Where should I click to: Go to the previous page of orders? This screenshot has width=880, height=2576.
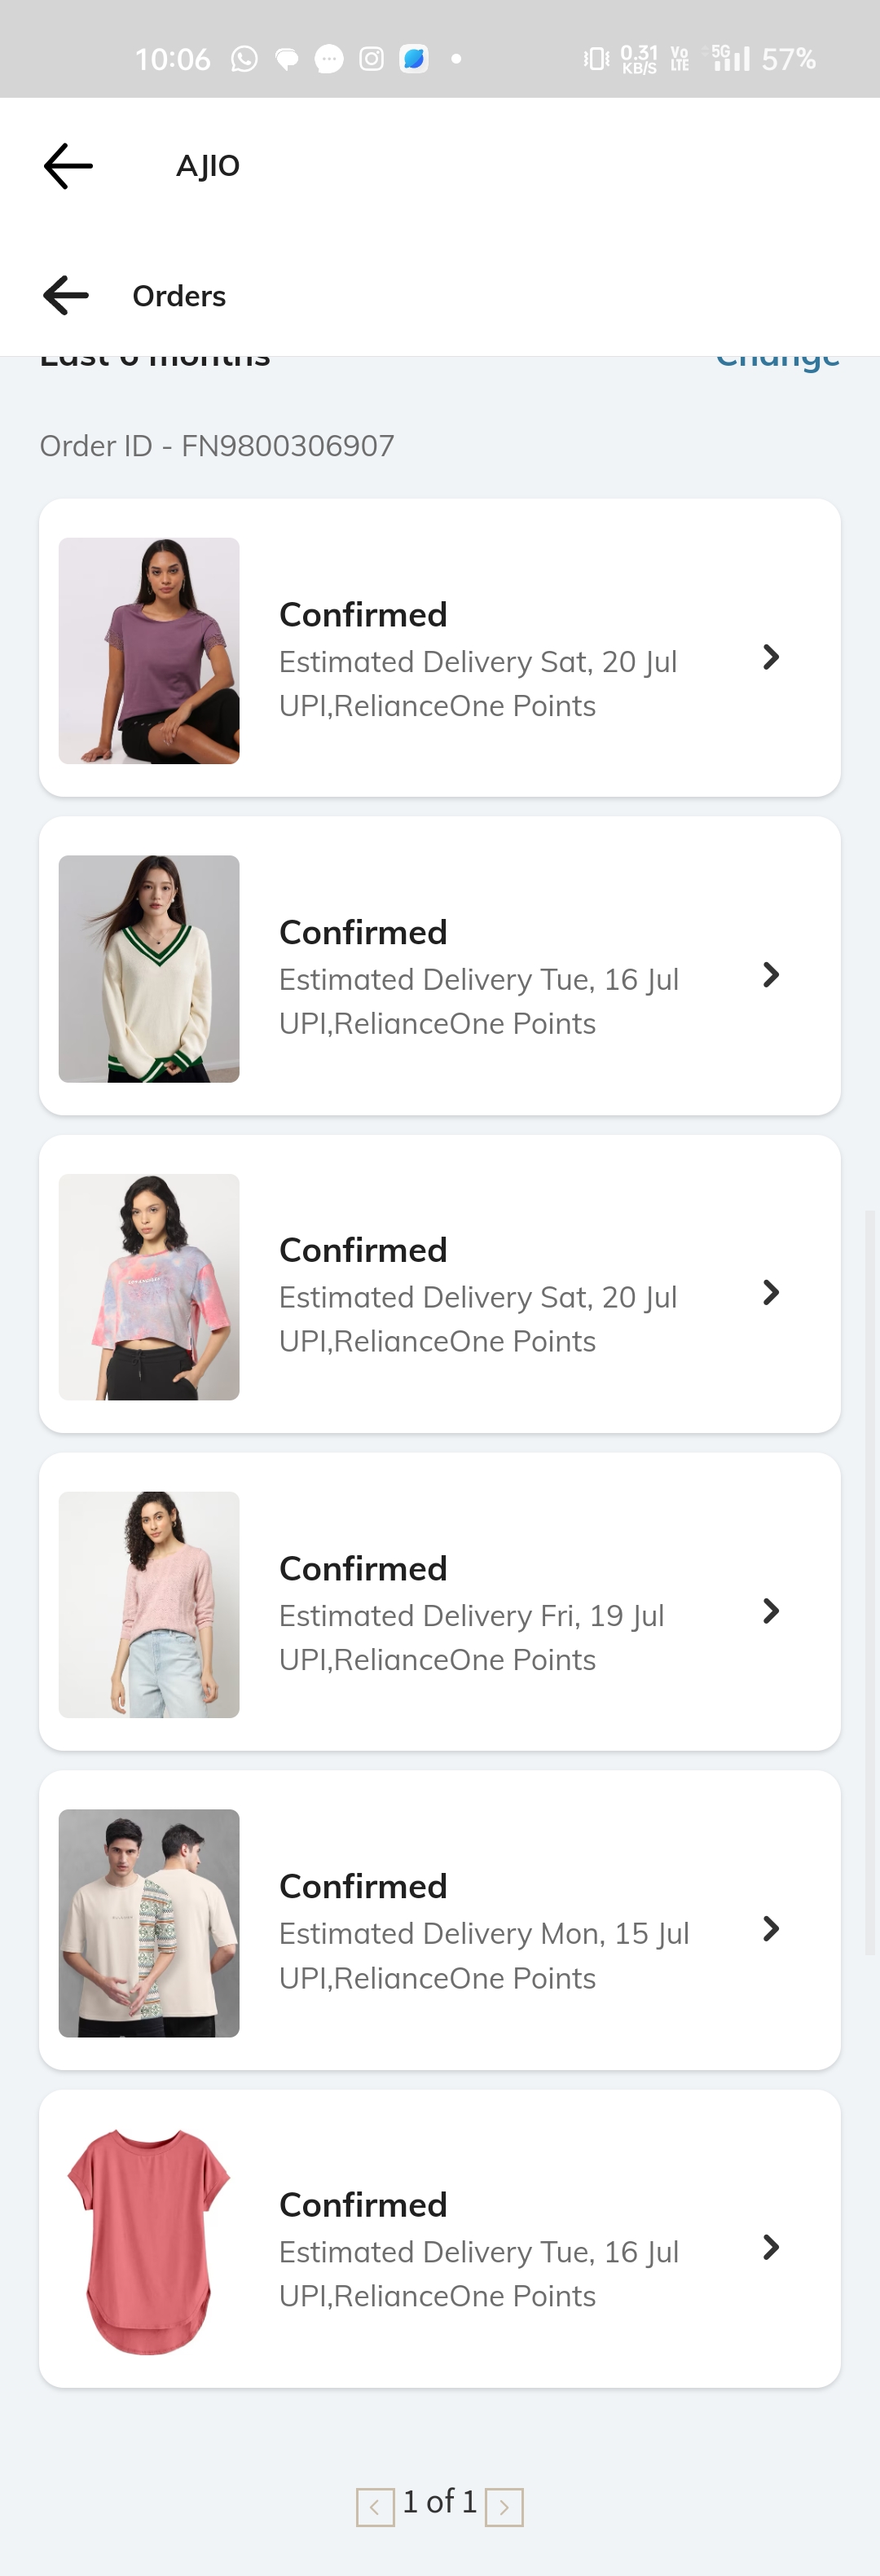(375, 2506)
